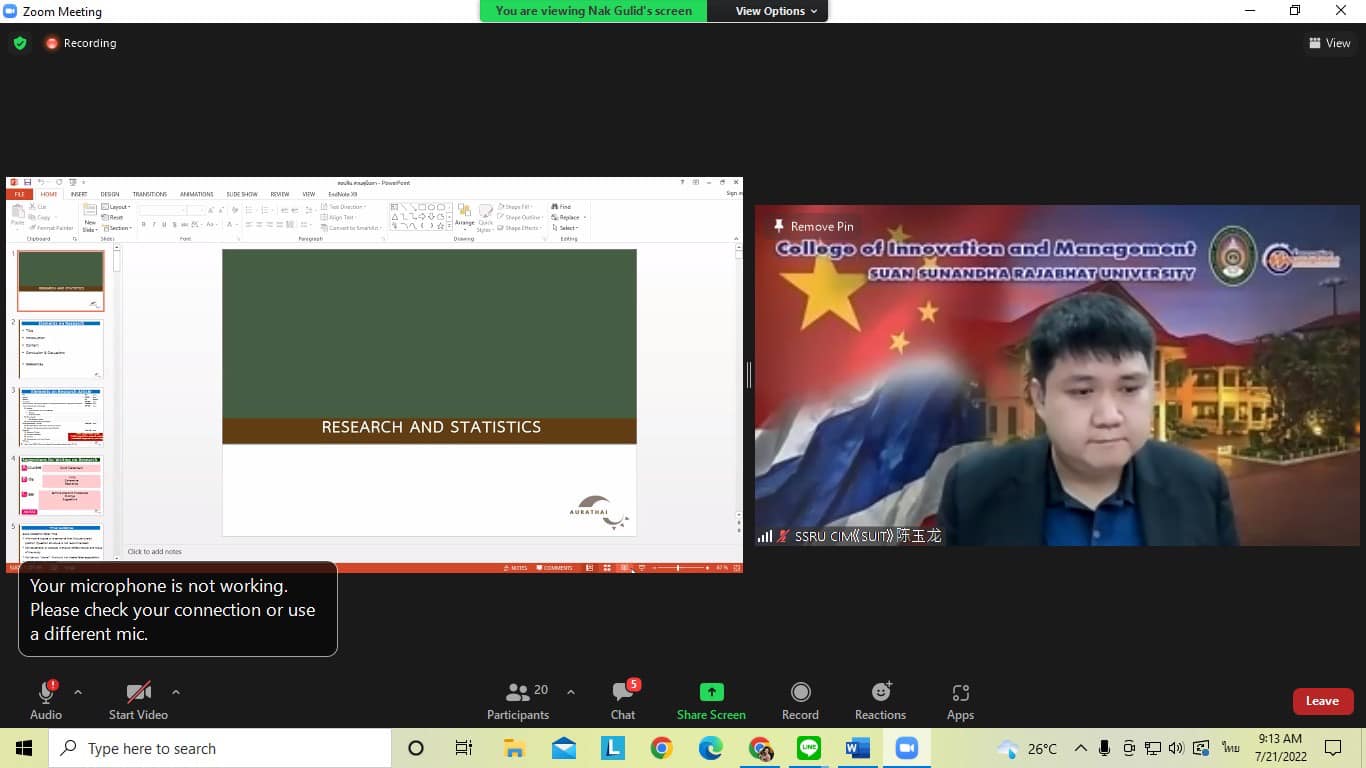Open LINE from the Windows taskbar
The width and height of the screenshot is (1366, 768).
809,748
